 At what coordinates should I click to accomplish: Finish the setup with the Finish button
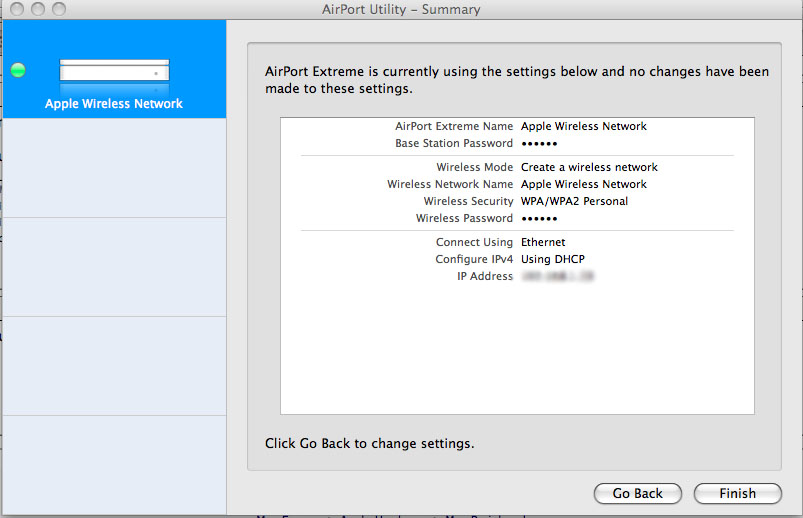[x=737, y=493]
